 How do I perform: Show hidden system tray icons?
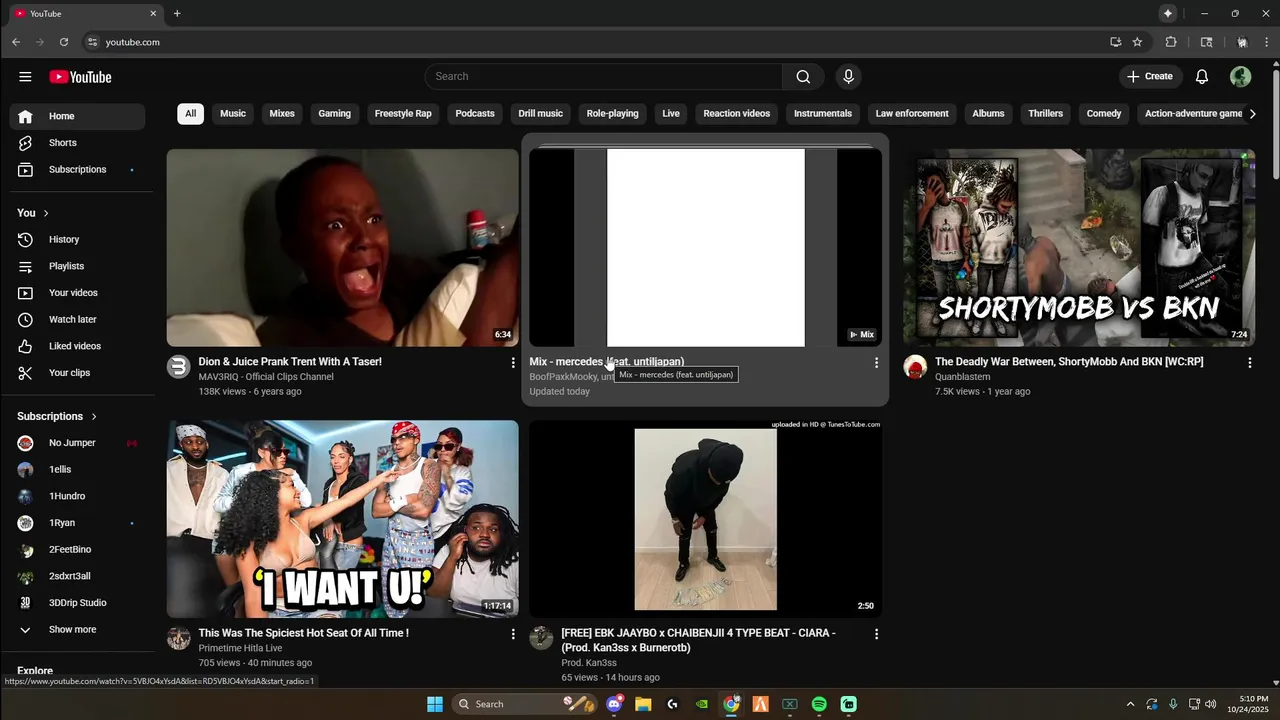click(x=1130, y=704)
